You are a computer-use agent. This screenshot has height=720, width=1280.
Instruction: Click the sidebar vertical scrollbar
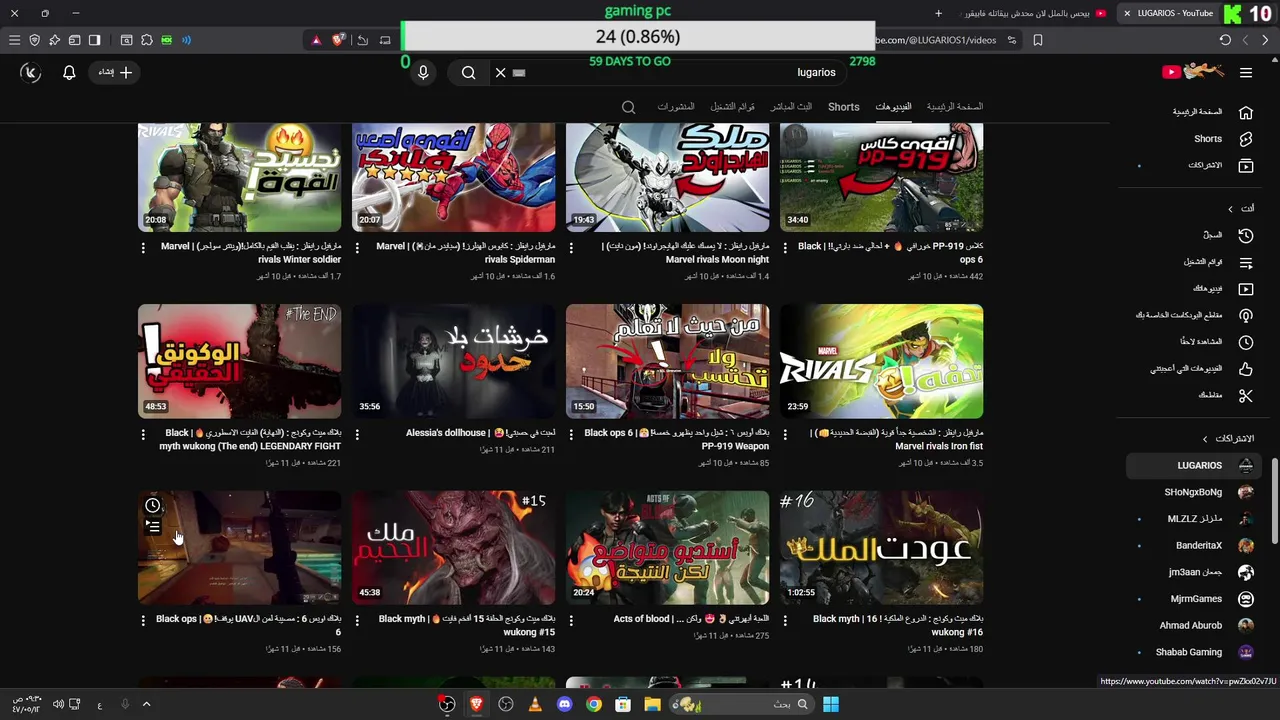(1274, 501)
